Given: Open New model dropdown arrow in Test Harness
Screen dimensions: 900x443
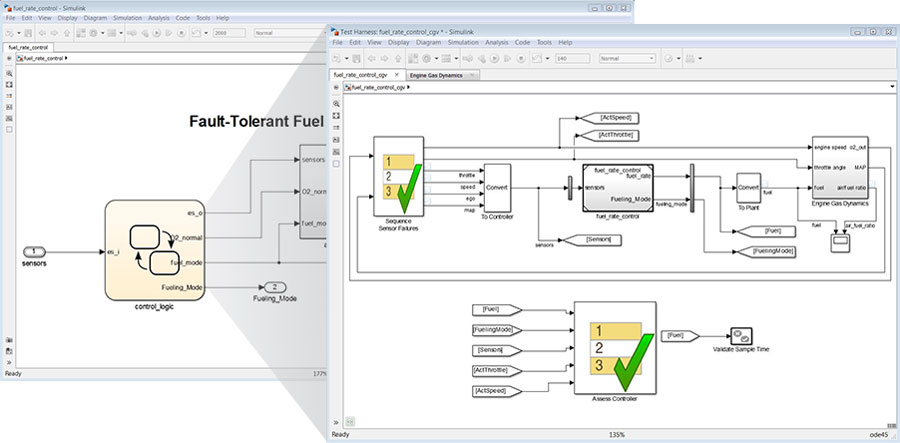Looking at the screenshot, I should [x=346, y=59].
